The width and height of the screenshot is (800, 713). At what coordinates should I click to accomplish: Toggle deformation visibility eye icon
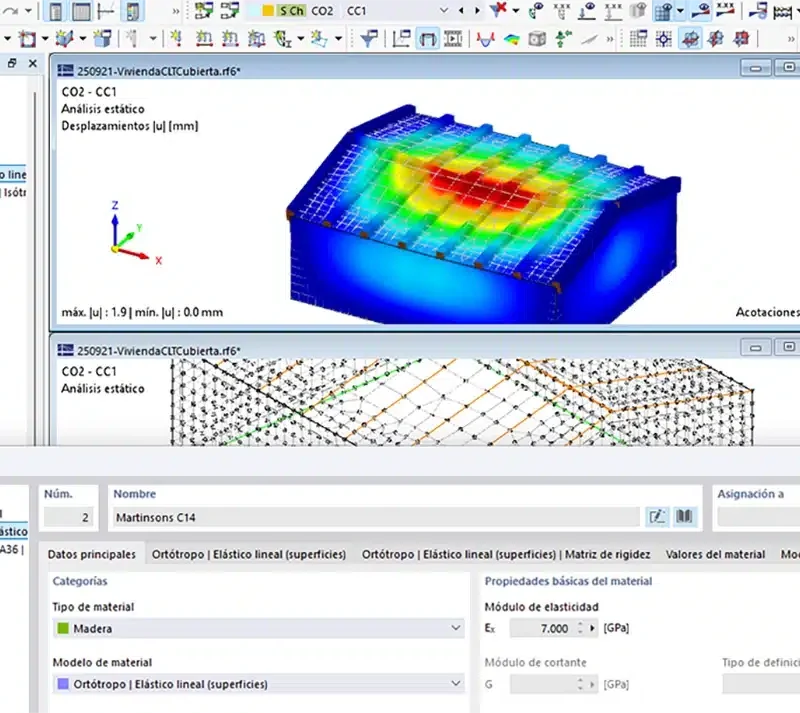tap(701, 11)
